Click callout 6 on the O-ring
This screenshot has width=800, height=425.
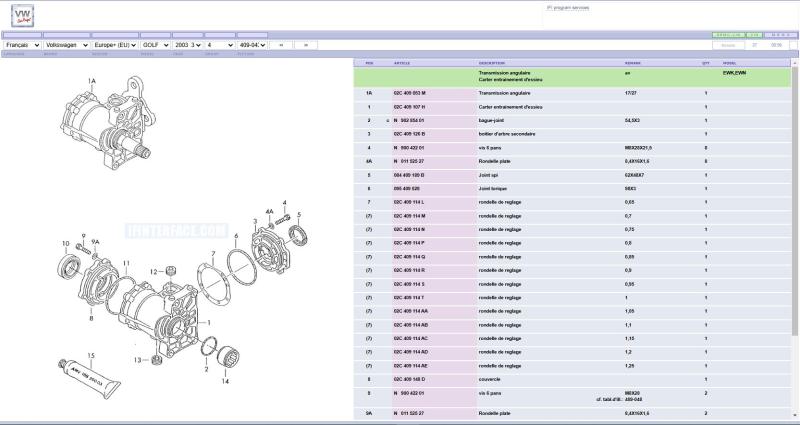[236, 236]
